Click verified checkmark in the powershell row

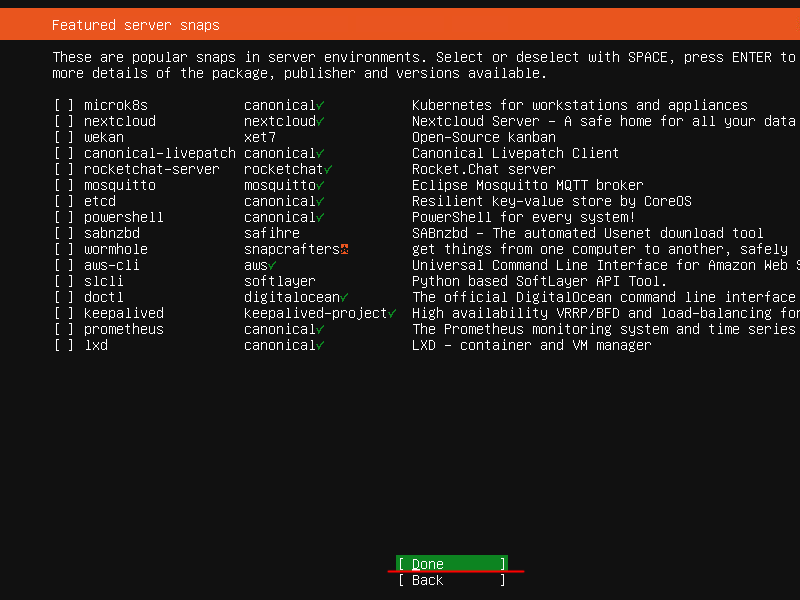tap(320, 218)
